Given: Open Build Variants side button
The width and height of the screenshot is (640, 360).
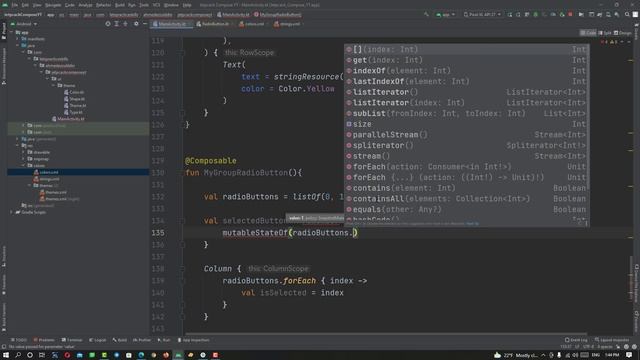Looking at the screenshot, I should tap(4, 316).
